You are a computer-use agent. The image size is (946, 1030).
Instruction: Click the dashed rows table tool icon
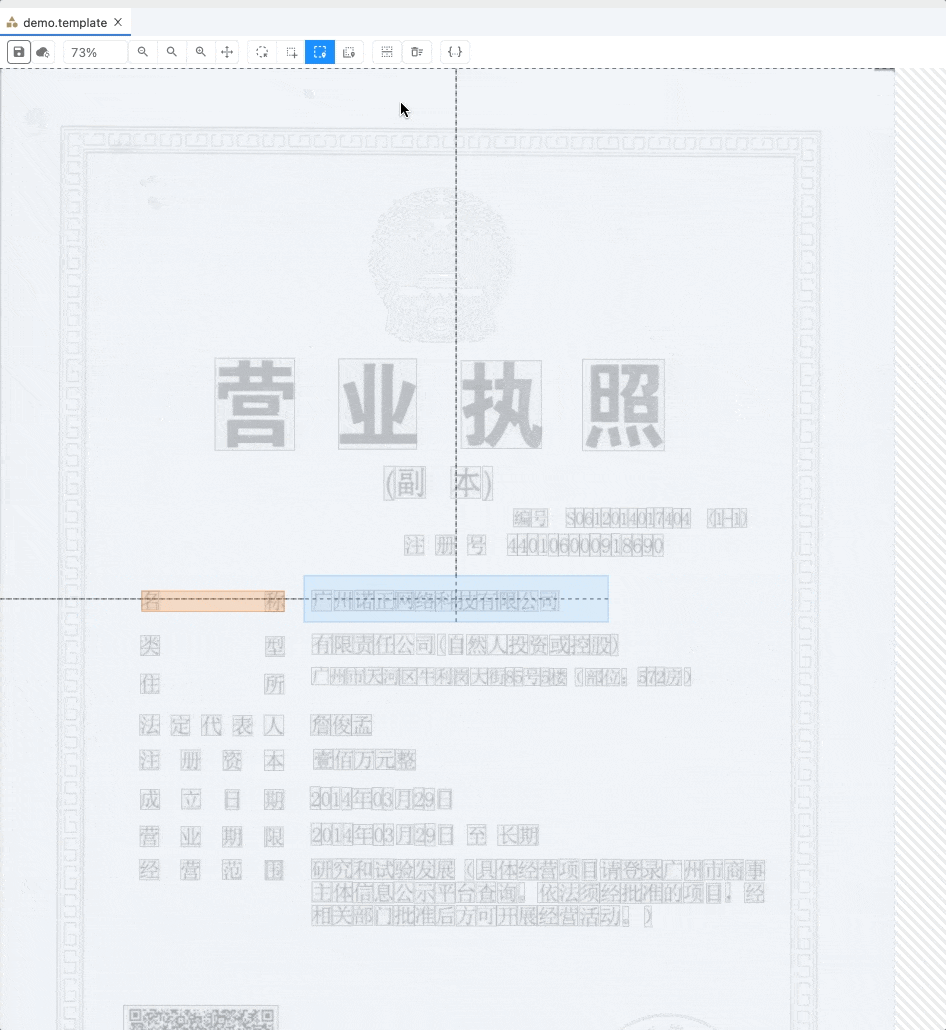tap(387, 52)
